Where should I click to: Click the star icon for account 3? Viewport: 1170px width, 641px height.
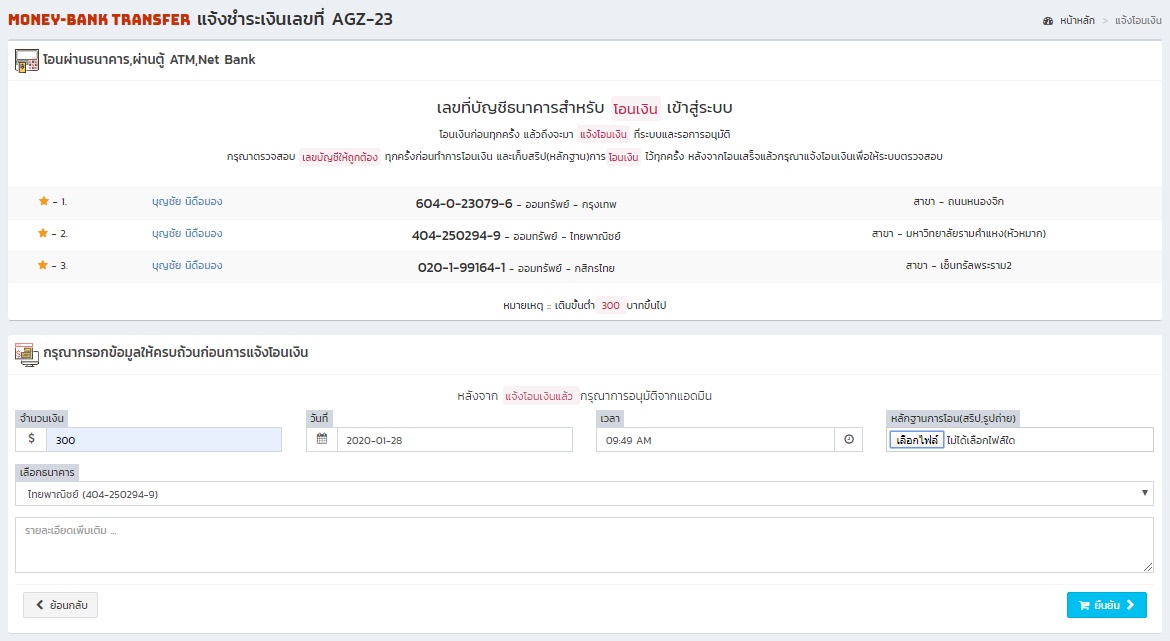coord(43,266)
